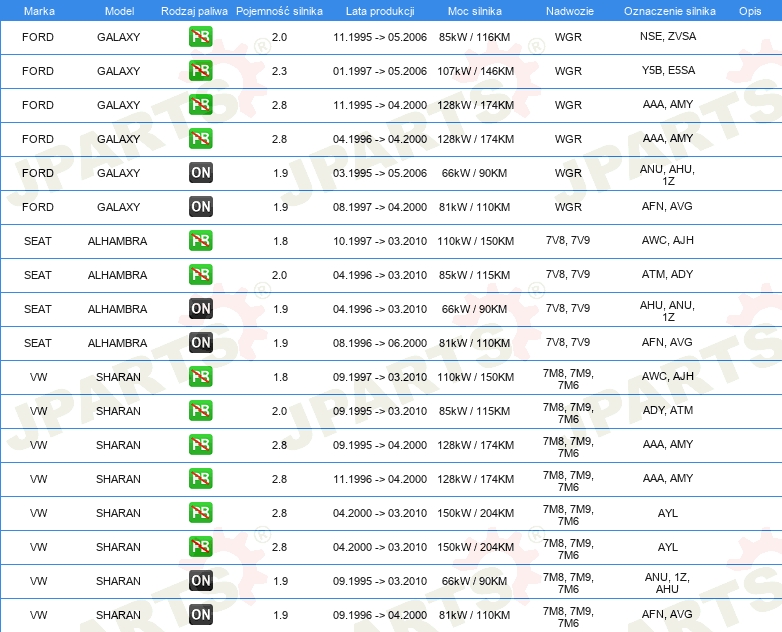The width and height of the screenshot is (782, 632).
Task: Click the Marka column header
Action: pyautogui.click(x=39, y=11)
